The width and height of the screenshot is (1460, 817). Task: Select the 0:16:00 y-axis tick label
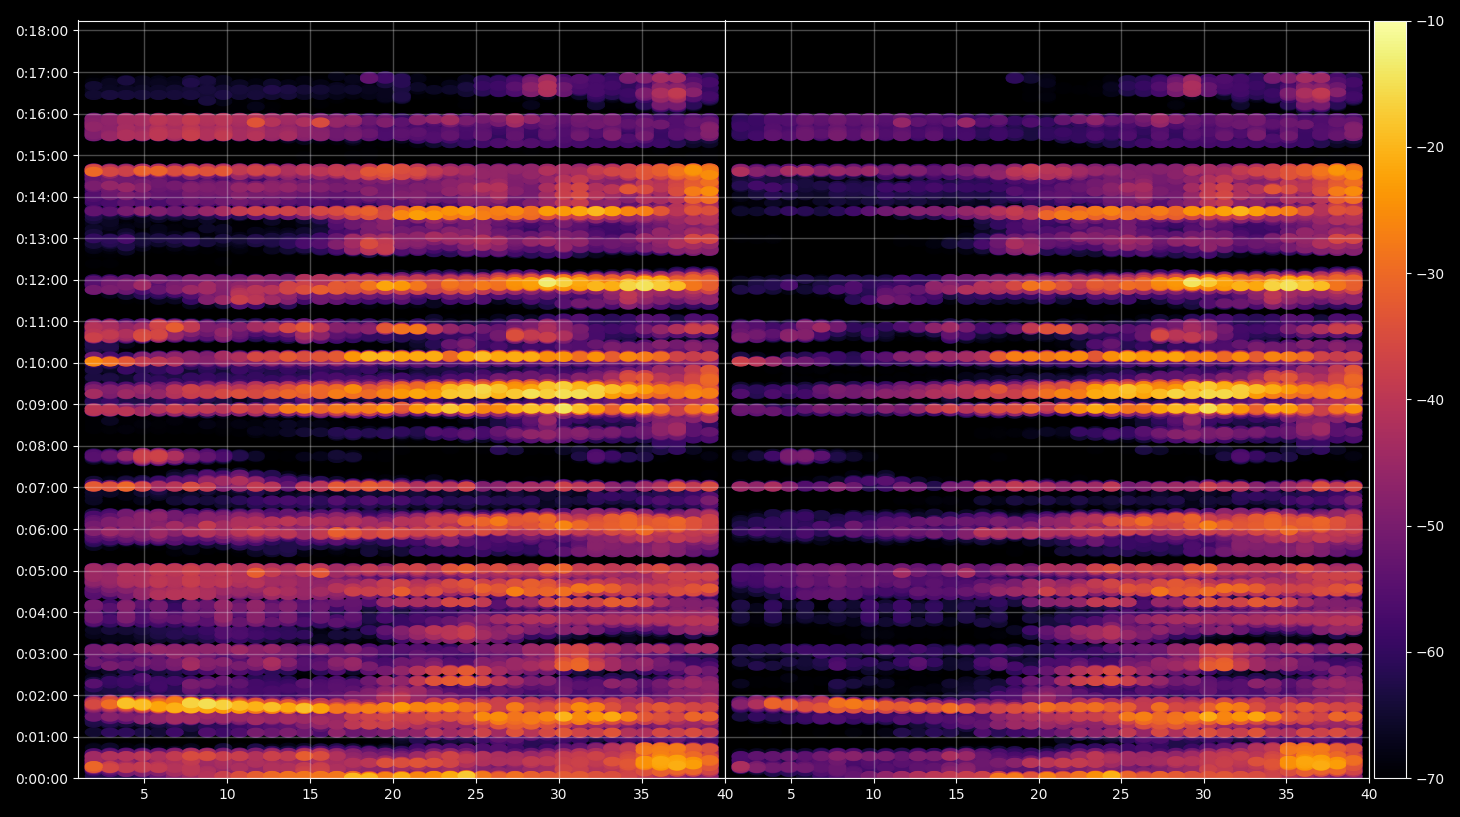(42, 114)
